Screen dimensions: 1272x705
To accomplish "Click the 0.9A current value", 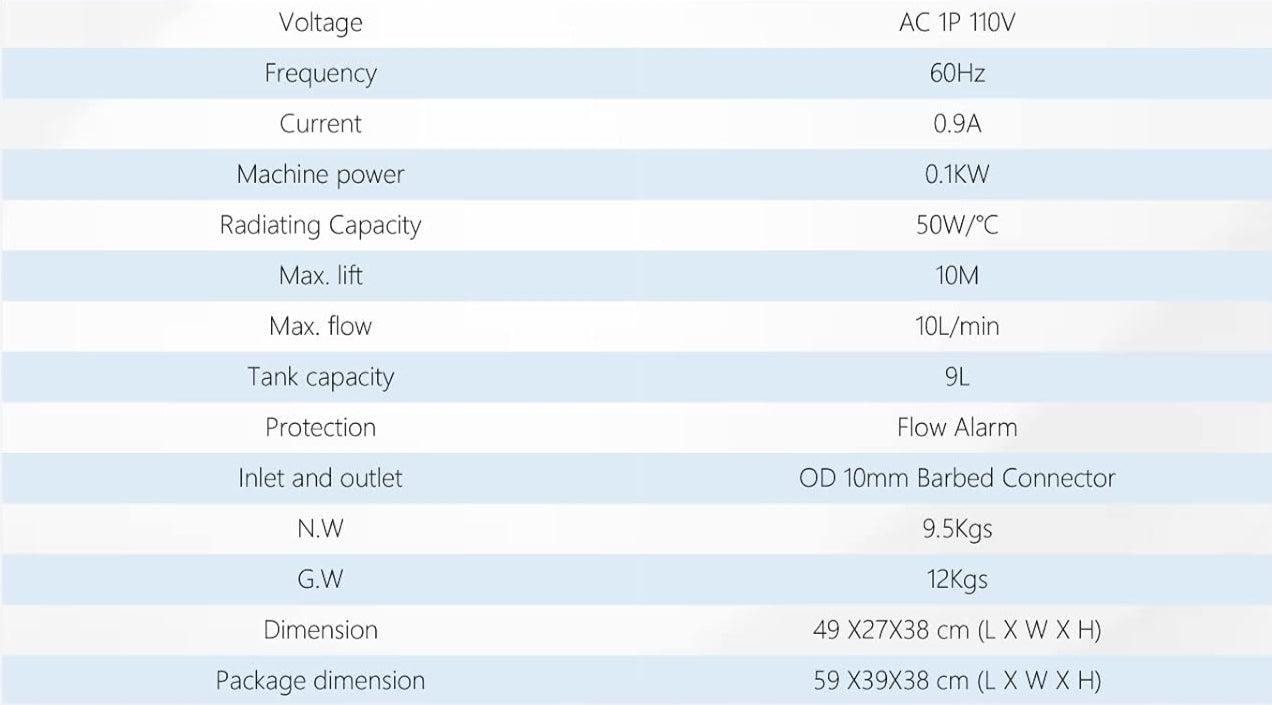I will (956, 124).
